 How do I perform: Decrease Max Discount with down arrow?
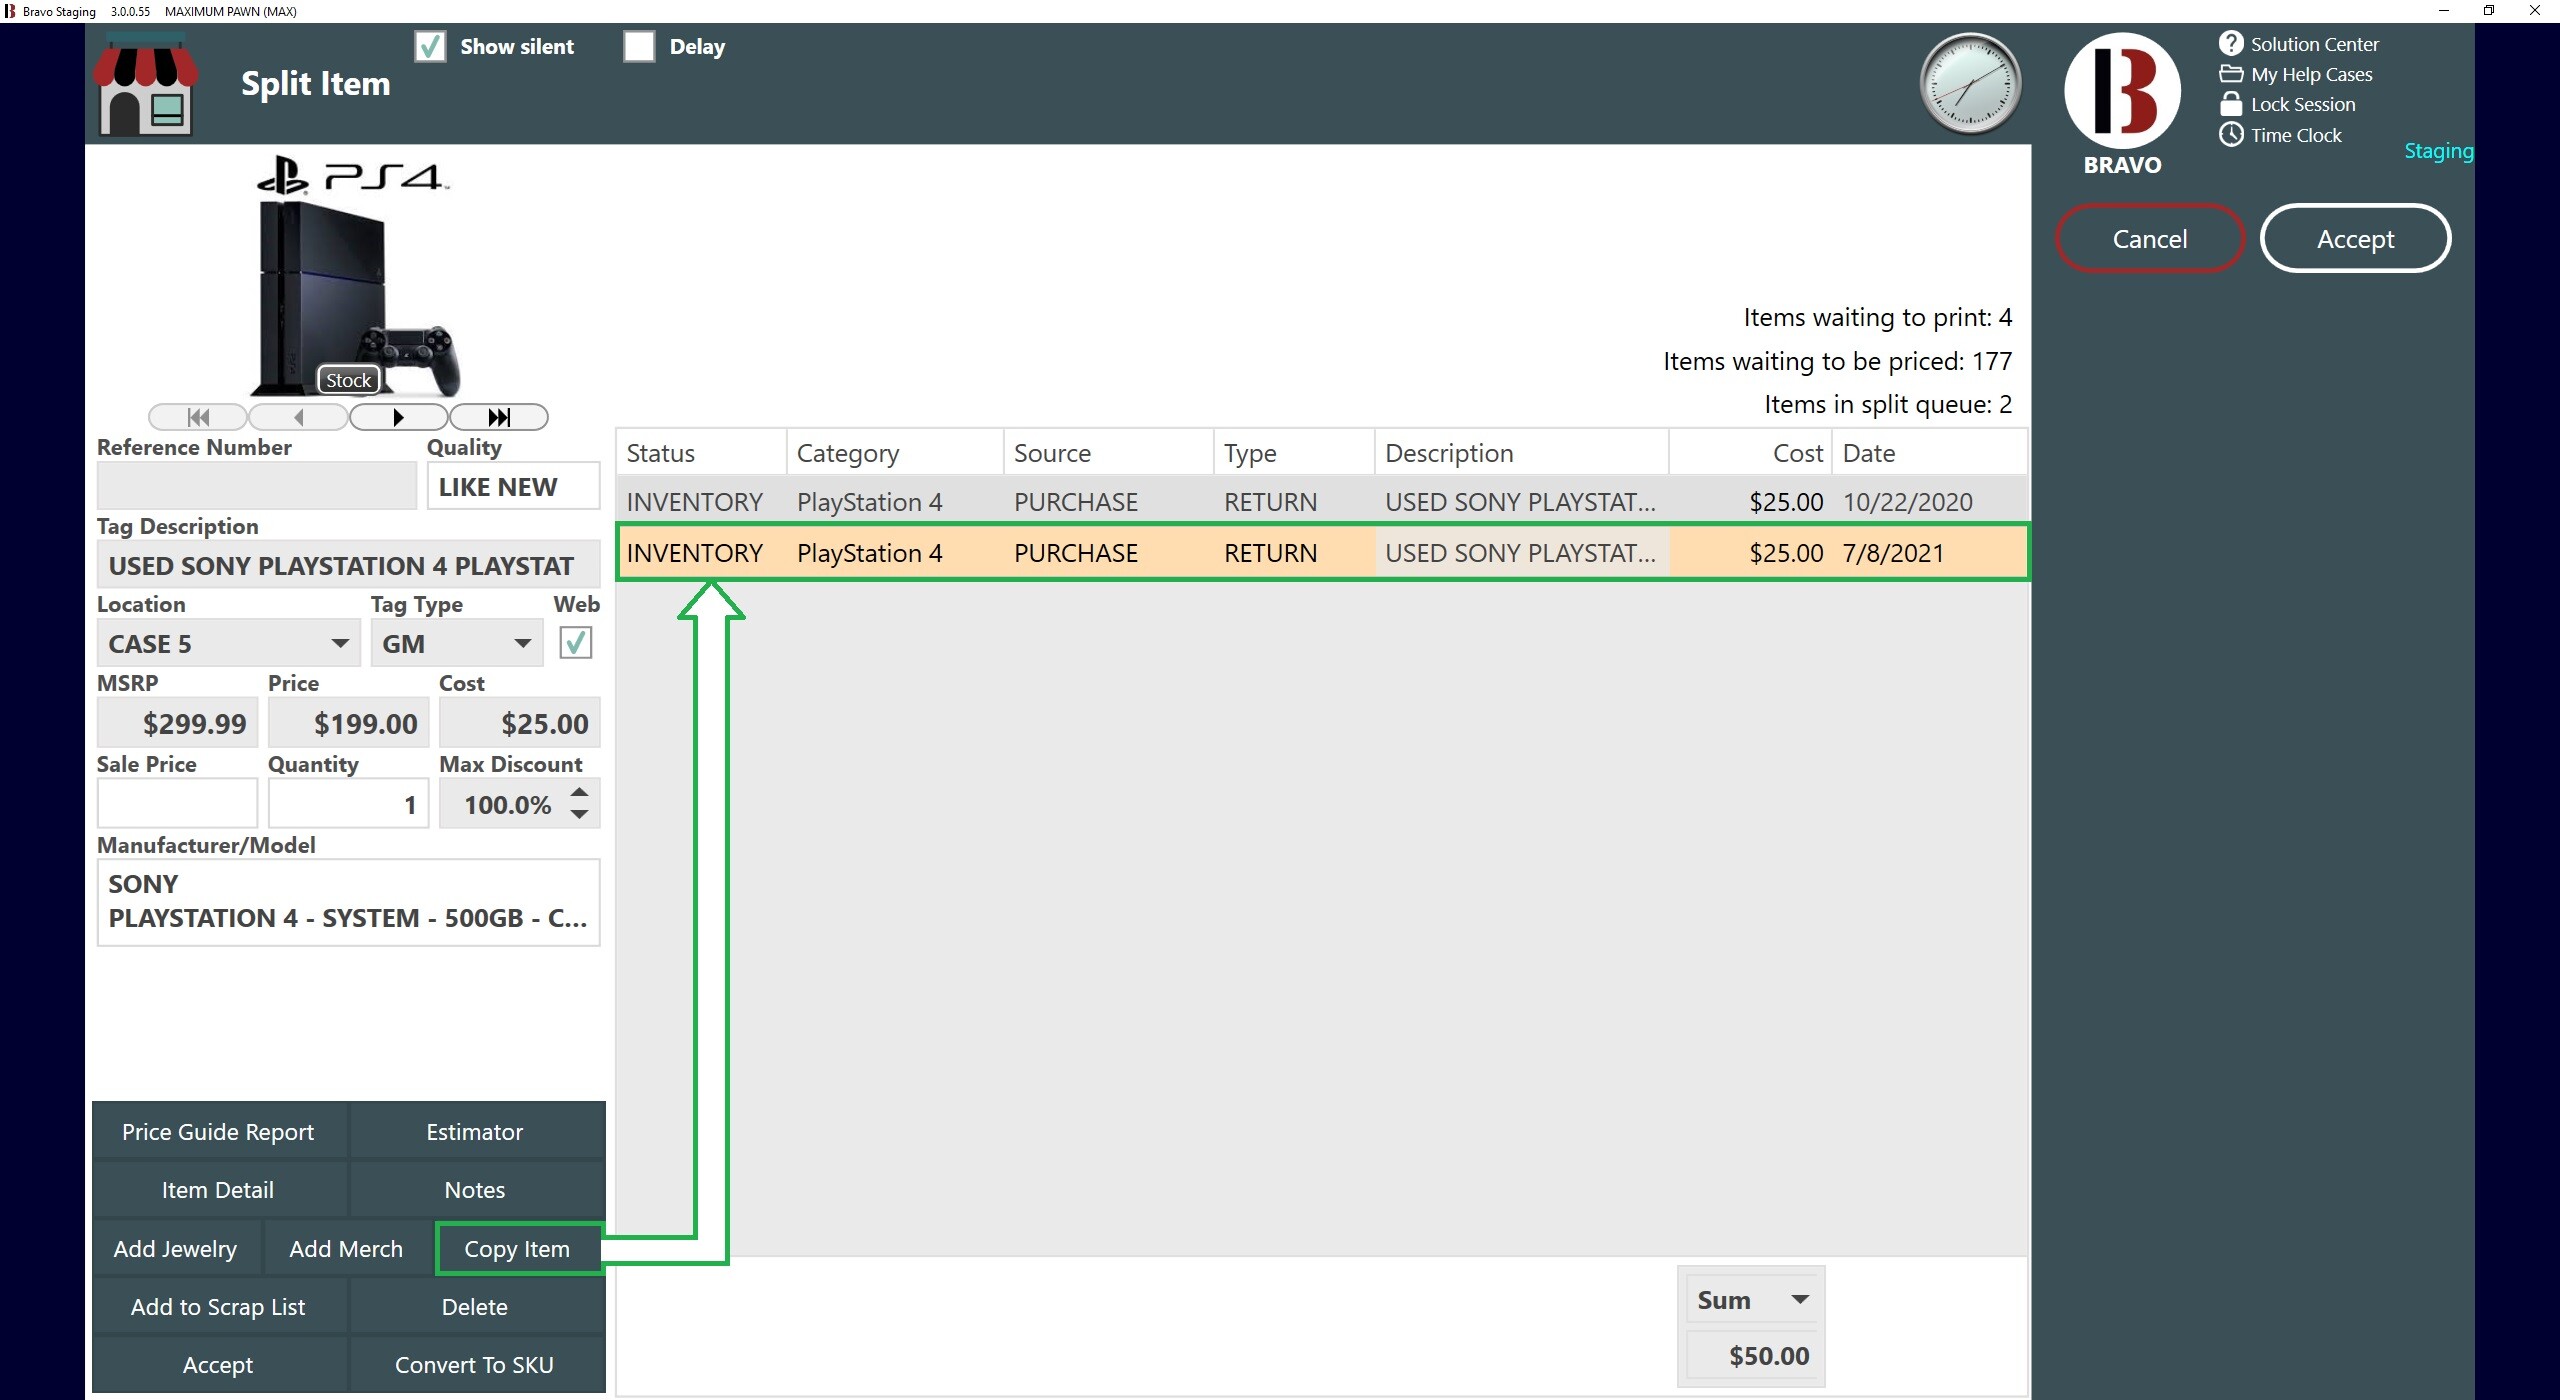coord(579,815)
